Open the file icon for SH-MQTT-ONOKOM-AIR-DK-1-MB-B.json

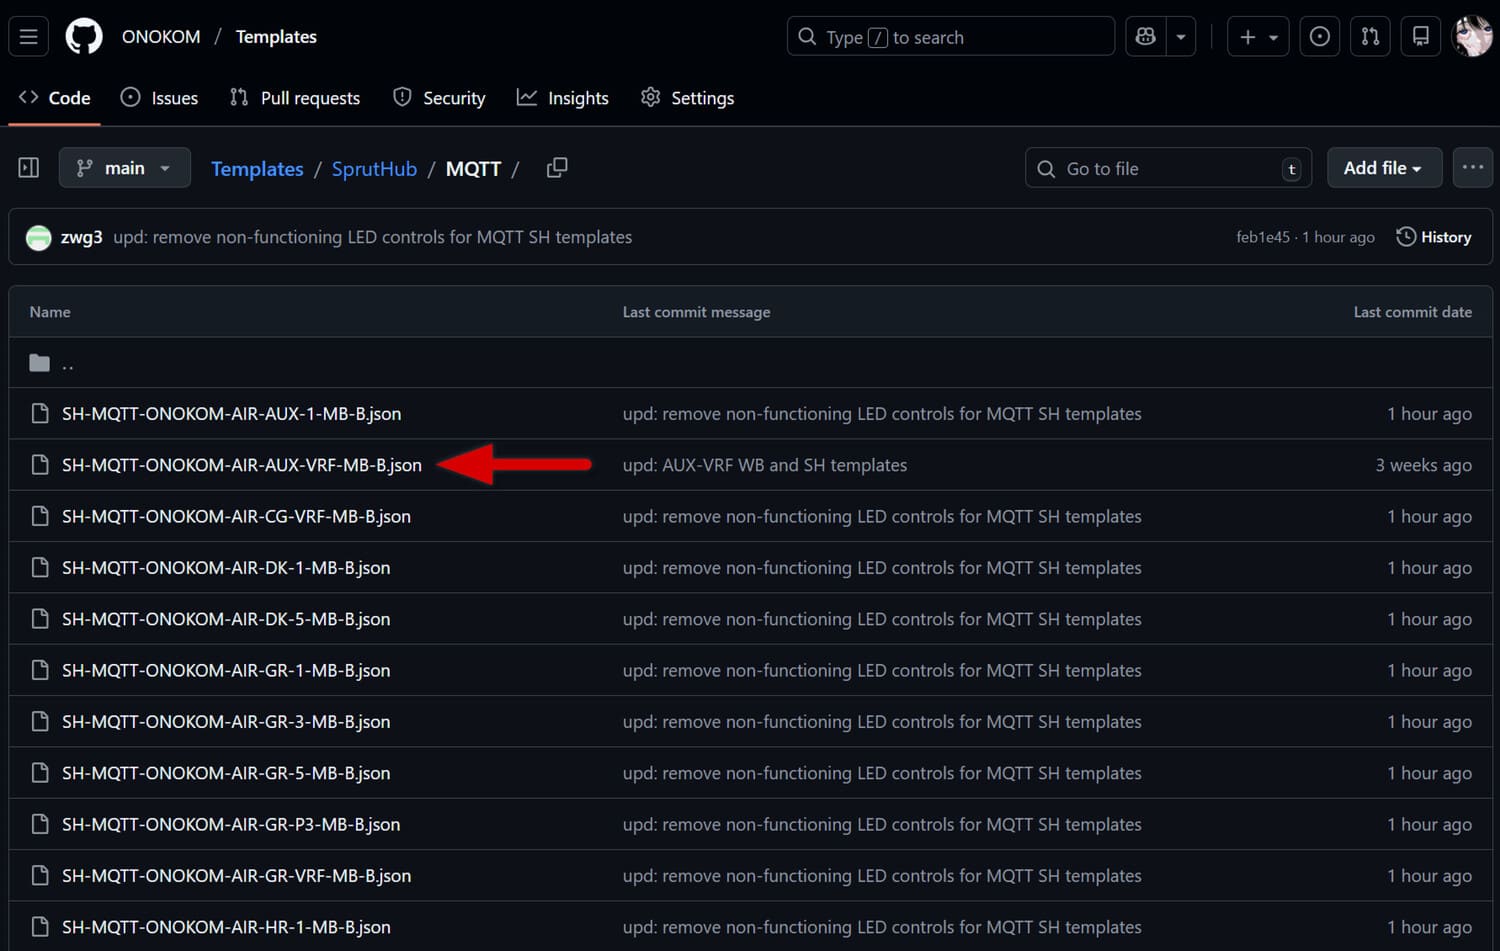click(x=40, y=567)
